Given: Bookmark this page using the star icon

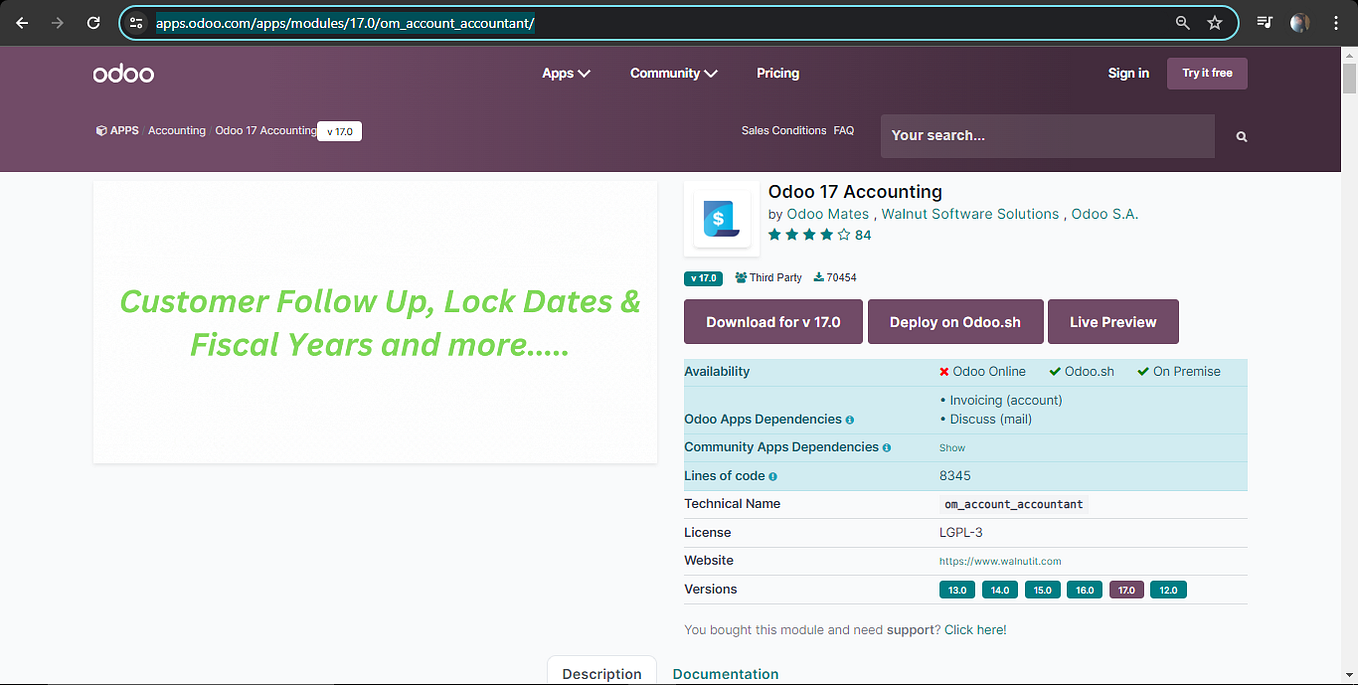Looking at the screenshot, I should tap(1213, 22).
